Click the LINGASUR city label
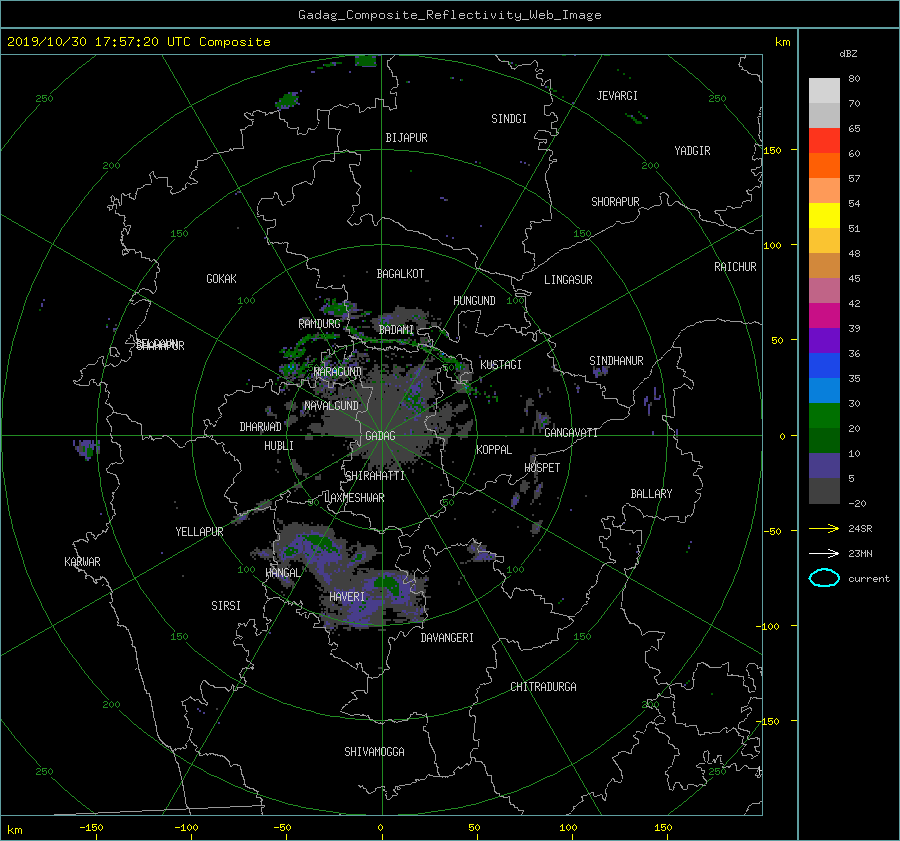 tap(568, 280)
